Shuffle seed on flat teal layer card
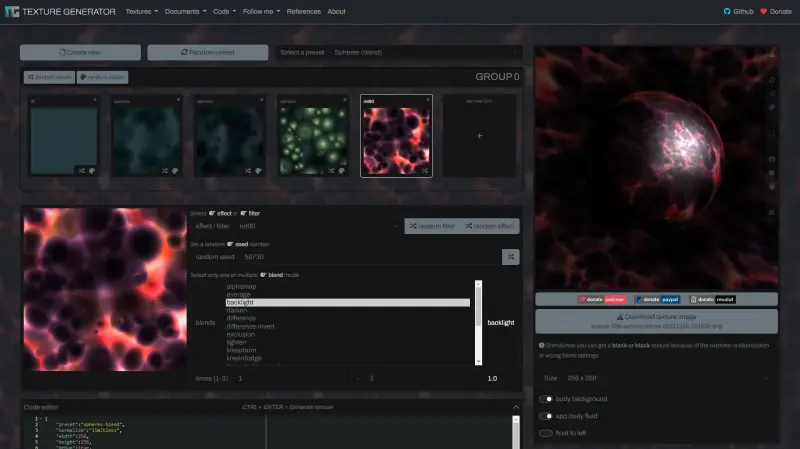Image resolution: width=800 pixels, height=449 pixels. click(82, 170)
